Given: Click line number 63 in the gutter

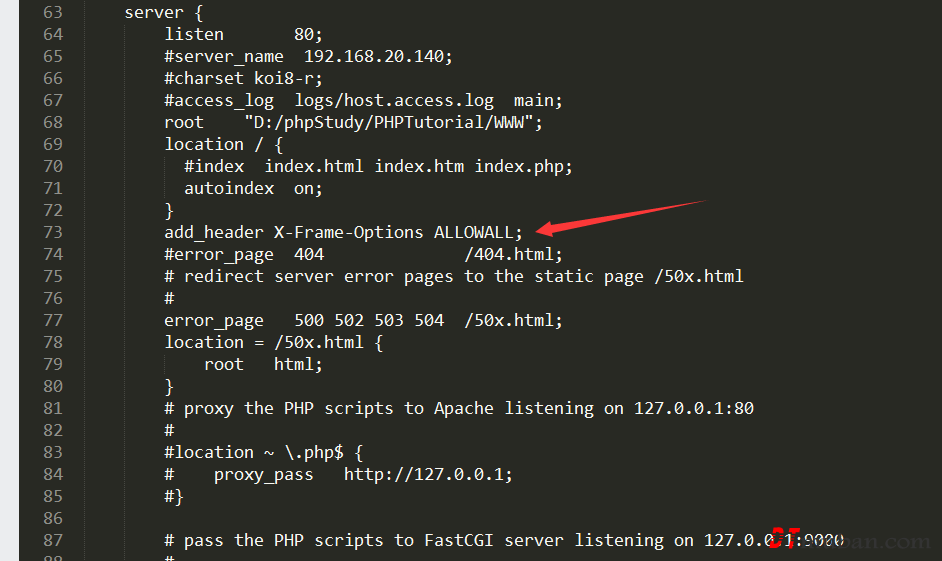Looking at the screenshot, I should tap(52, 12).
